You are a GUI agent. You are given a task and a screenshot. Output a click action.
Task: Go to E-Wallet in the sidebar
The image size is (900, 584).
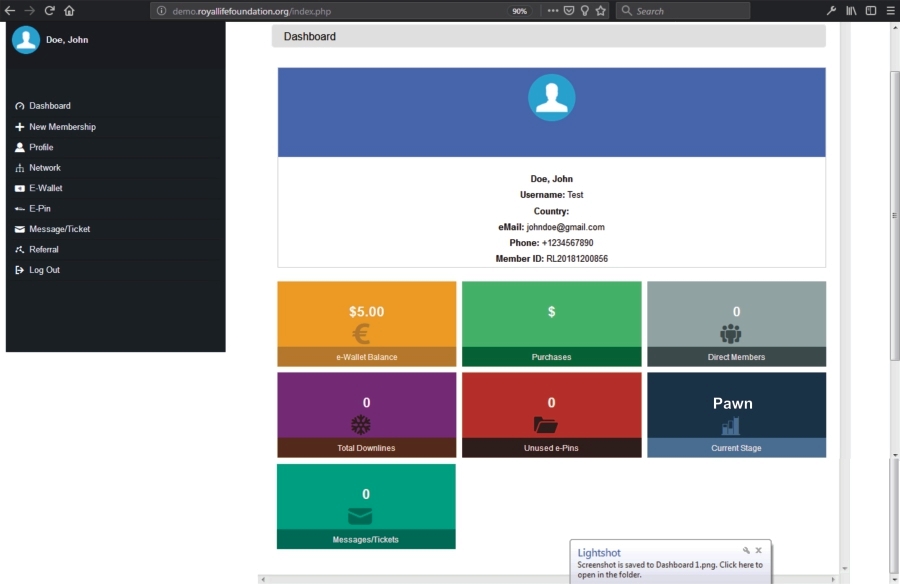(x=45, y=188)
